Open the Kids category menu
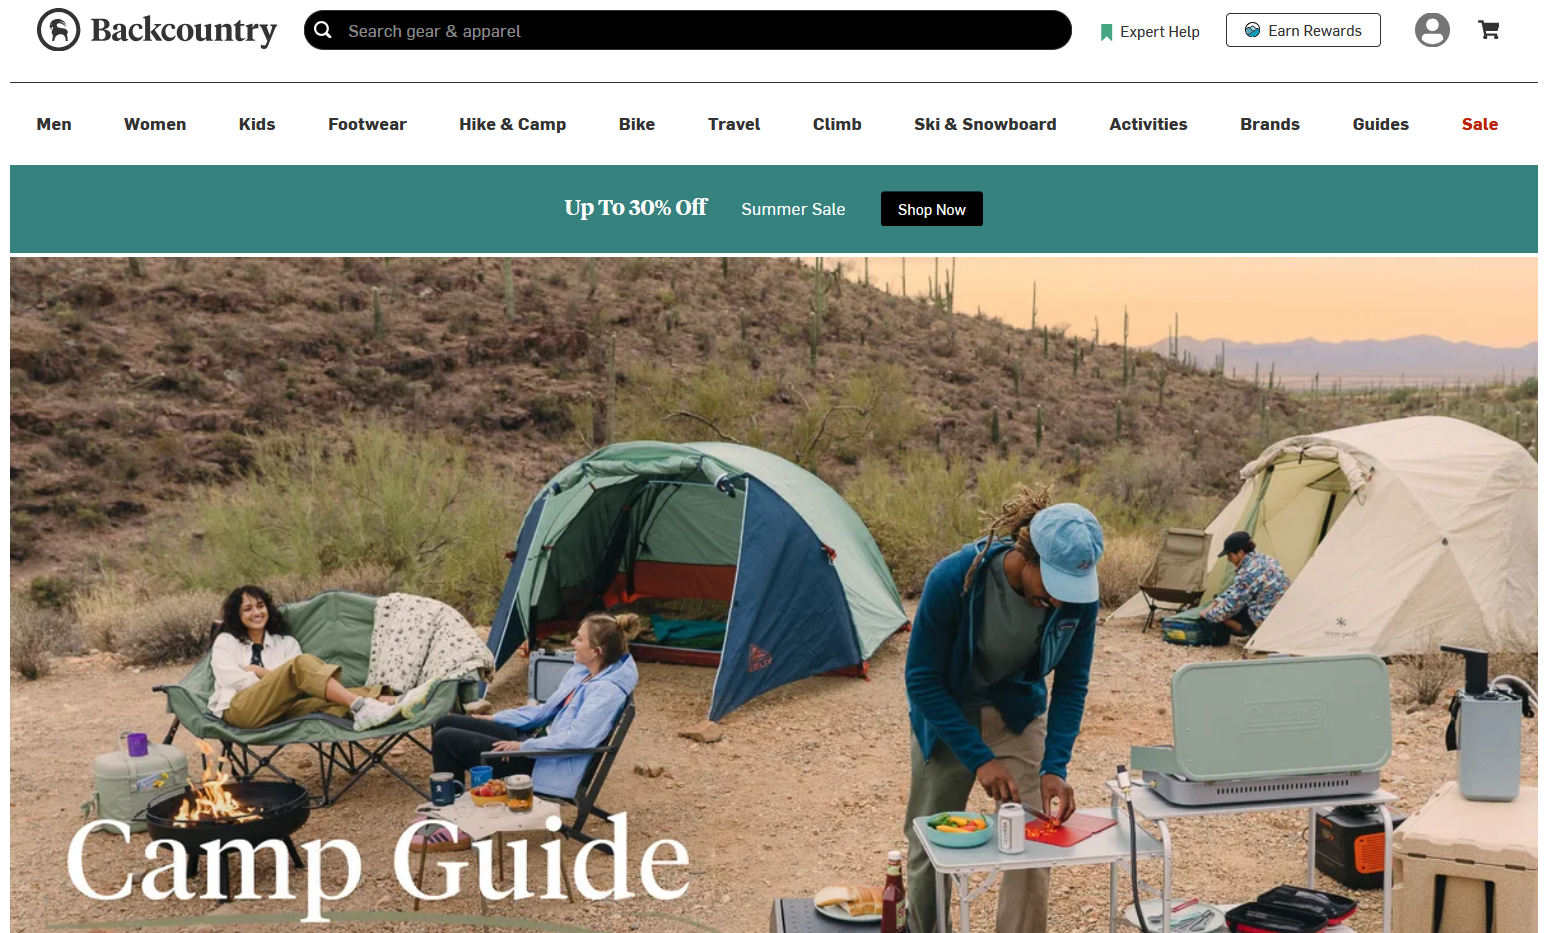Viewport: 1544px width, 933px height. pyautogui.click(x=257, y=124)
